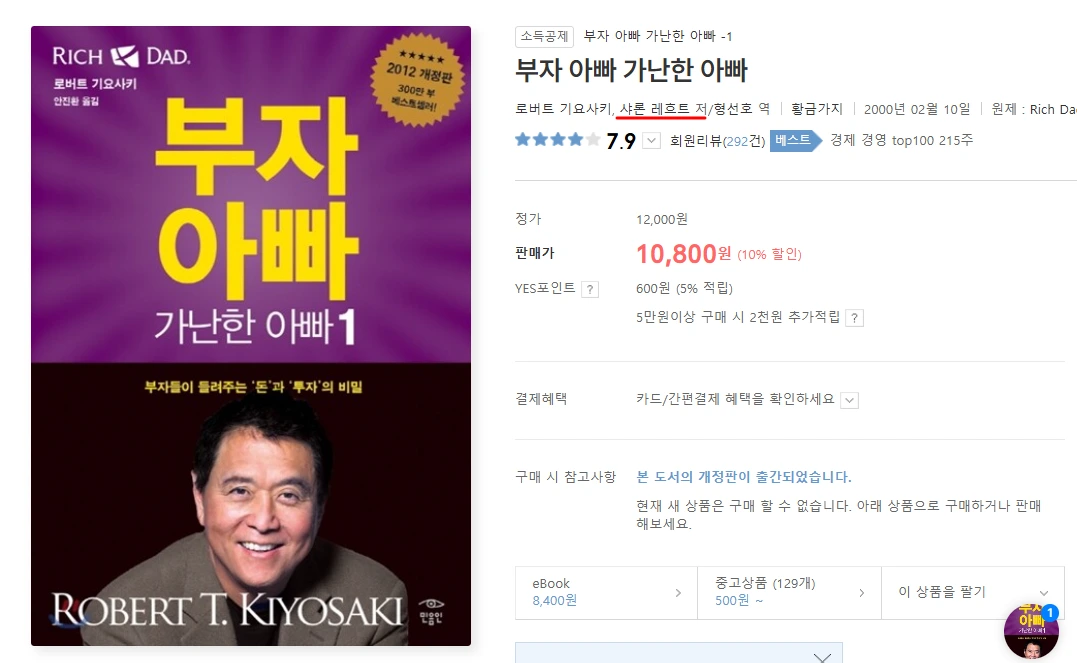Click the star rating icons

point(557,140)
